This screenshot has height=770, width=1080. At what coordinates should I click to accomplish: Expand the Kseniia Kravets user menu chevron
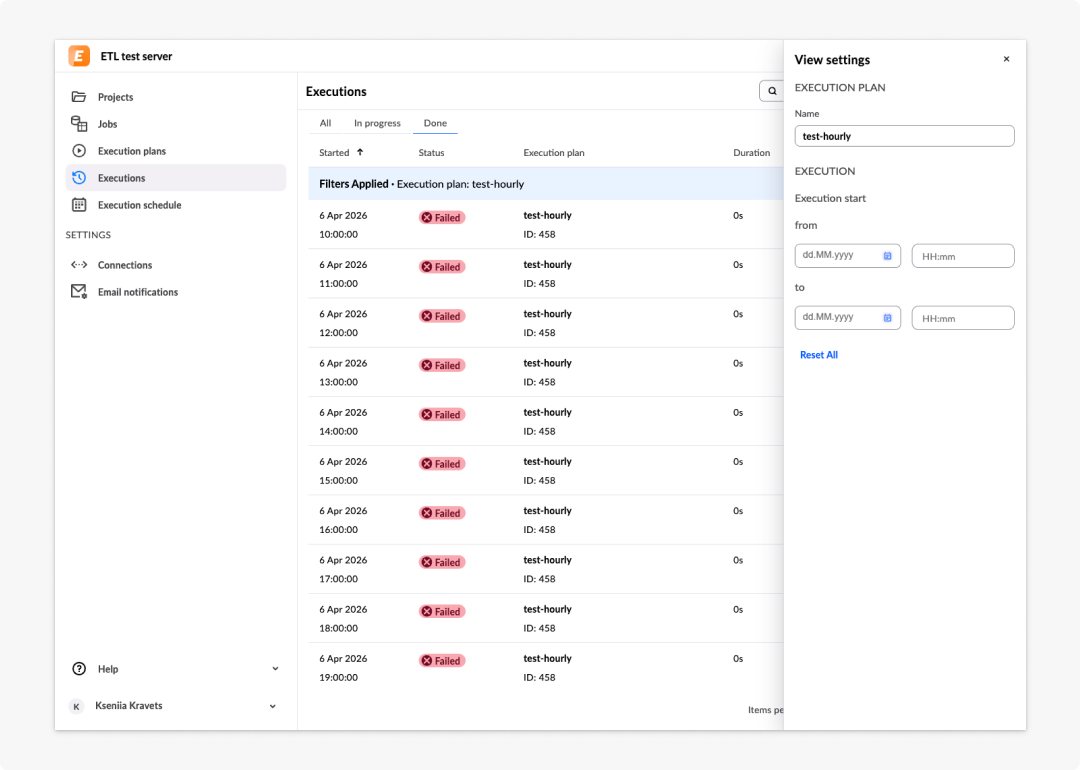(x=273, y=706)
